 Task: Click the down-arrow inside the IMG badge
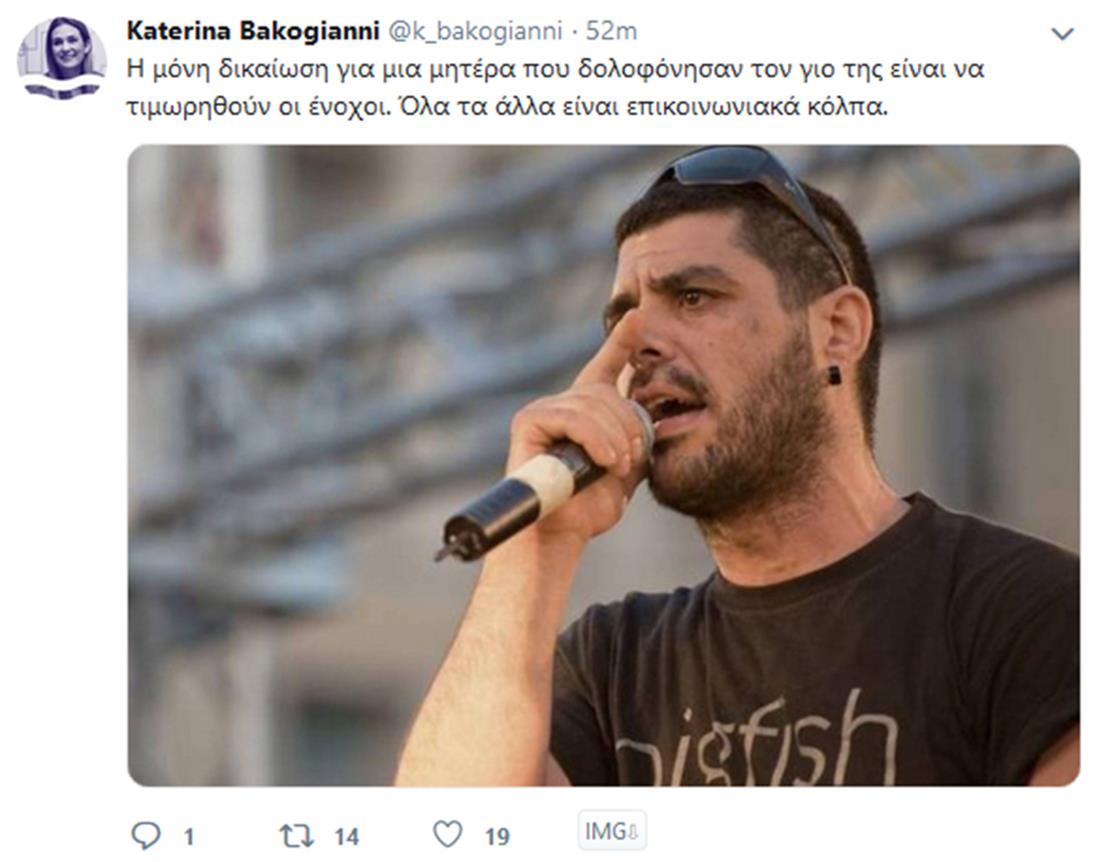coord(634,833)
